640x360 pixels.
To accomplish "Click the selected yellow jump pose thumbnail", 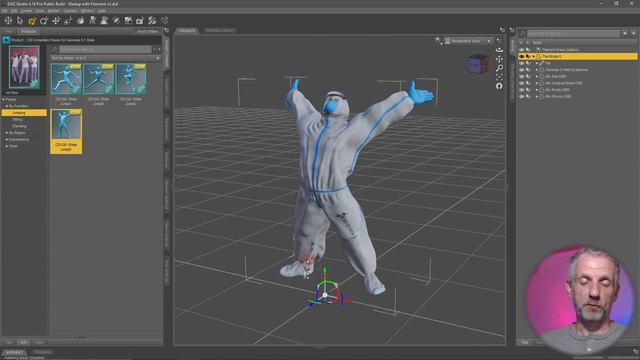I will pyautogui.click(x=66, y=131).
